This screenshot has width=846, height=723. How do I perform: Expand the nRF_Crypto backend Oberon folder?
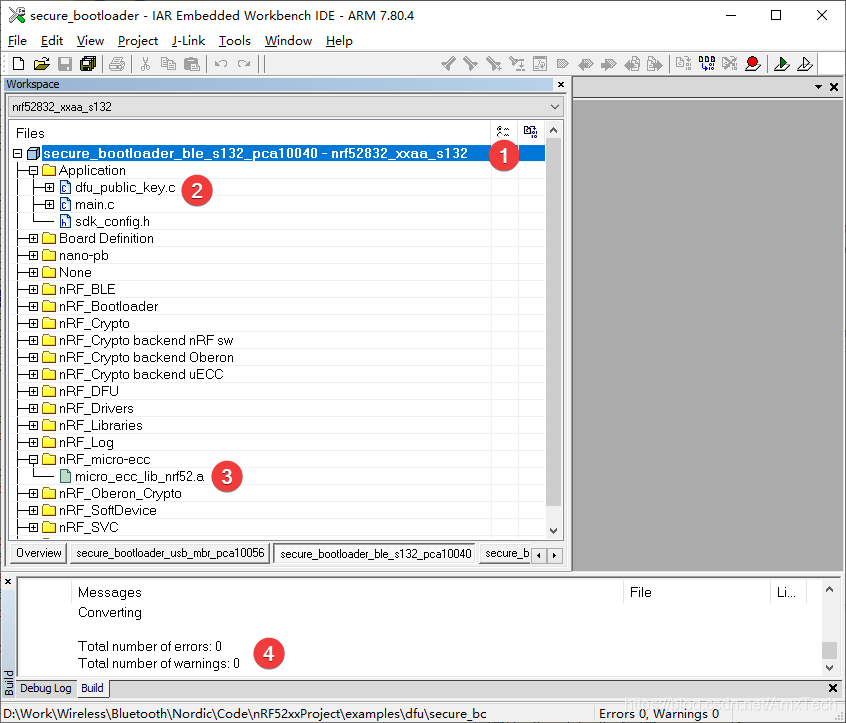pyautogui.click(x=33, y=357)
